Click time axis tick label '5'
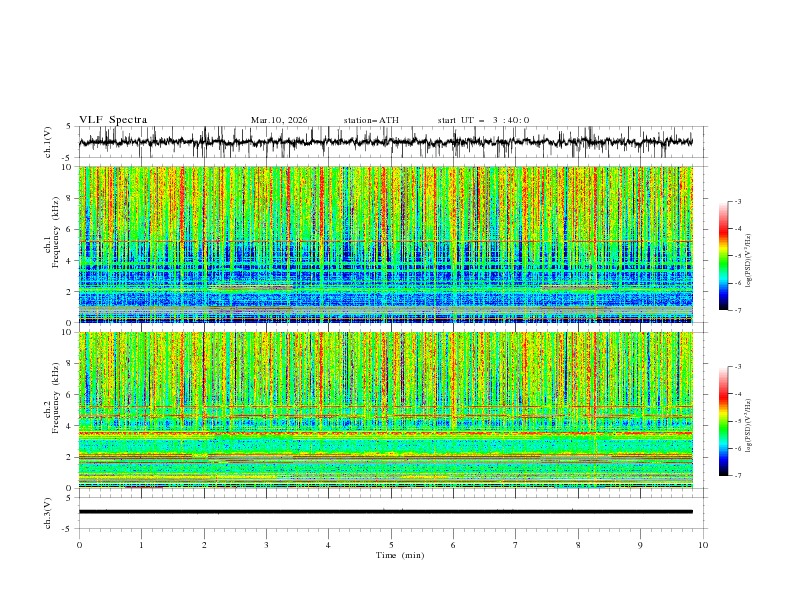Viewport: 792px width, 612px height. click(x=391, y=545)
